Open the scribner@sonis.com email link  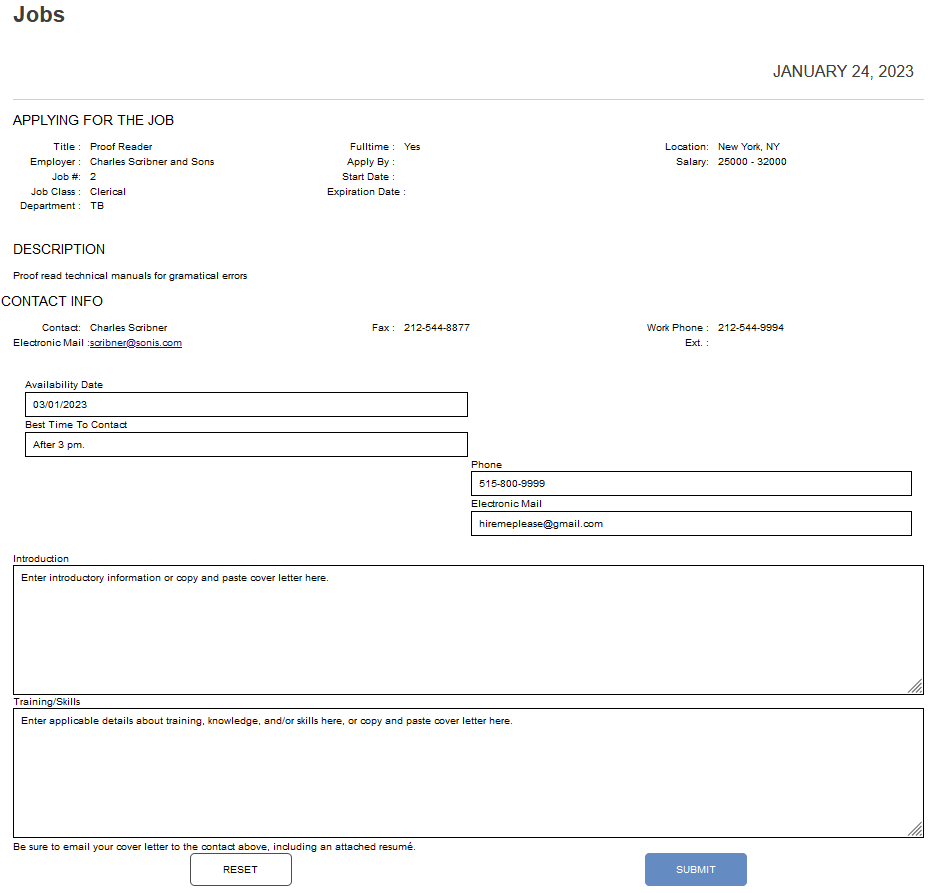[136, 342]
